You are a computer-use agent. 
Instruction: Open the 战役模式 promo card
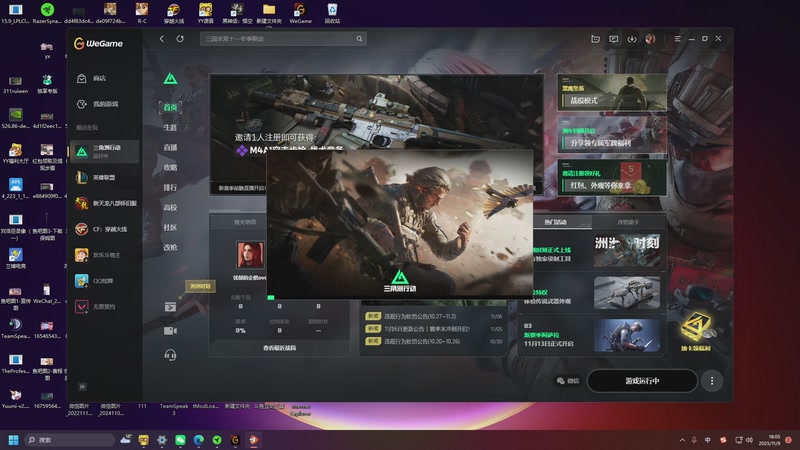click(x=612, y=92)
